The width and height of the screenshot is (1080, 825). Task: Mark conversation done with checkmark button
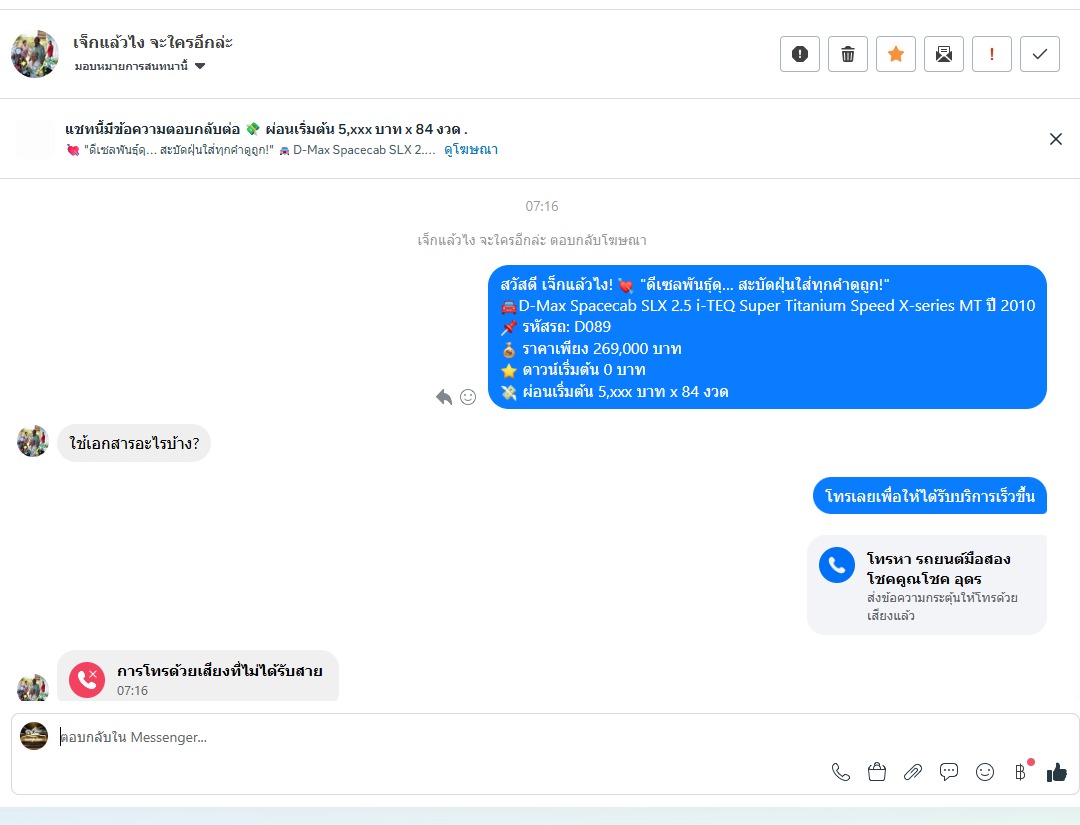click(x=1040, y=54)
